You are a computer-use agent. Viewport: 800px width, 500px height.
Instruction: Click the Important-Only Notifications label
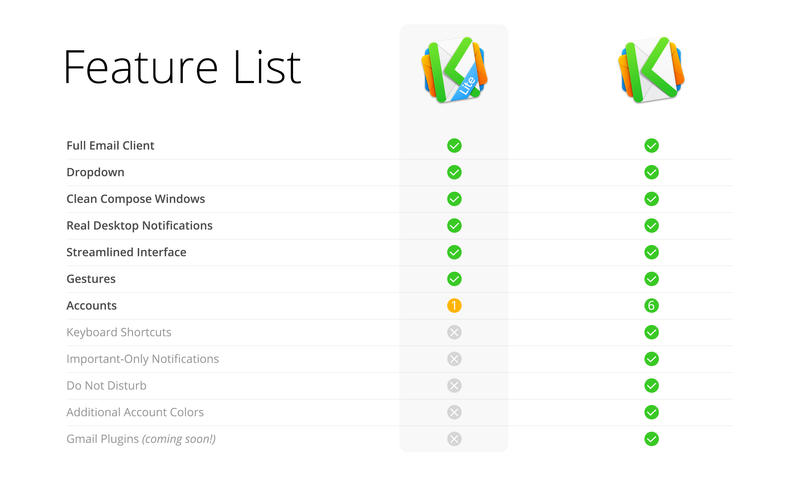pyautogui.click(x=142, y=359)
